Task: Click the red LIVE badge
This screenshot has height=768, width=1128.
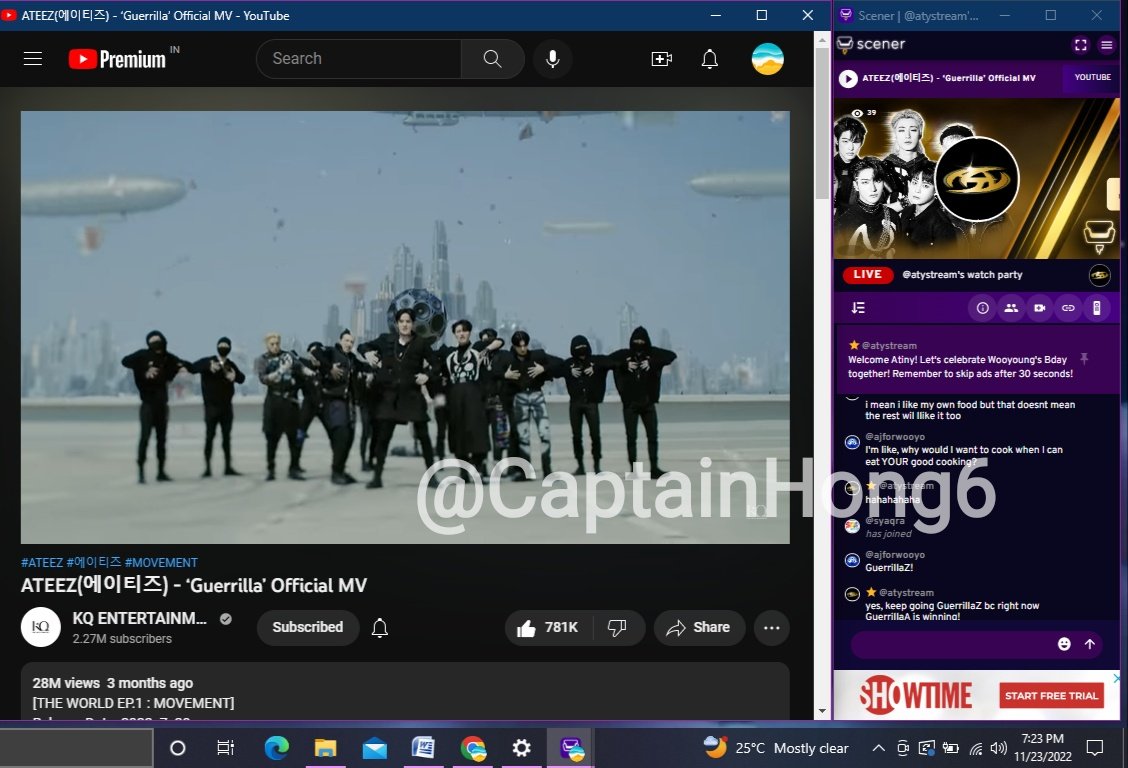Action: [x=868, y=275]
